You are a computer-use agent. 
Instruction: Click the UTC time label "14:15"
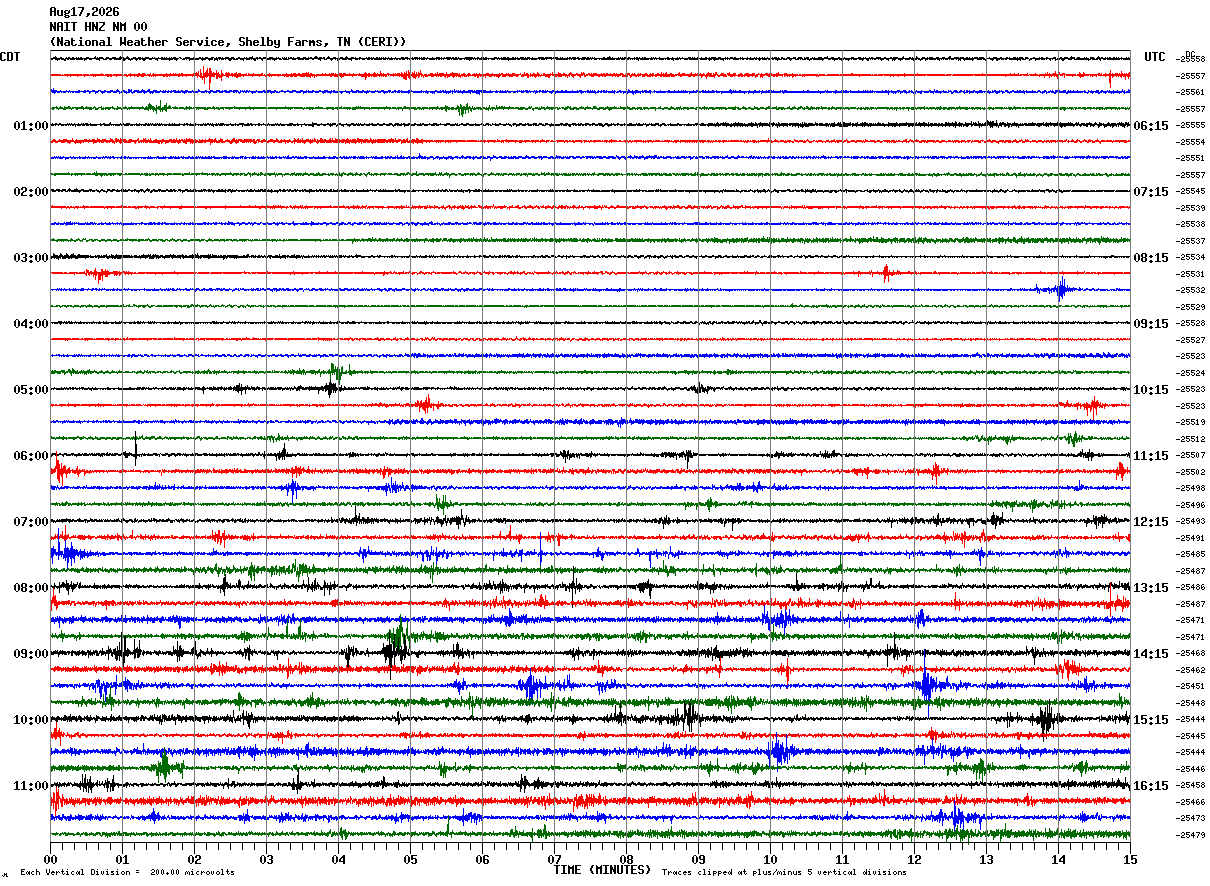1151,654
